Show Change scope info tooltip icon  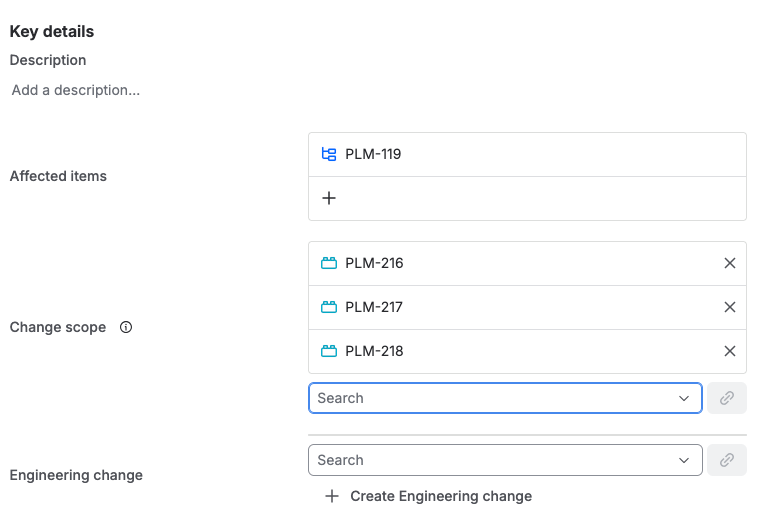click(x=126, y=327)
